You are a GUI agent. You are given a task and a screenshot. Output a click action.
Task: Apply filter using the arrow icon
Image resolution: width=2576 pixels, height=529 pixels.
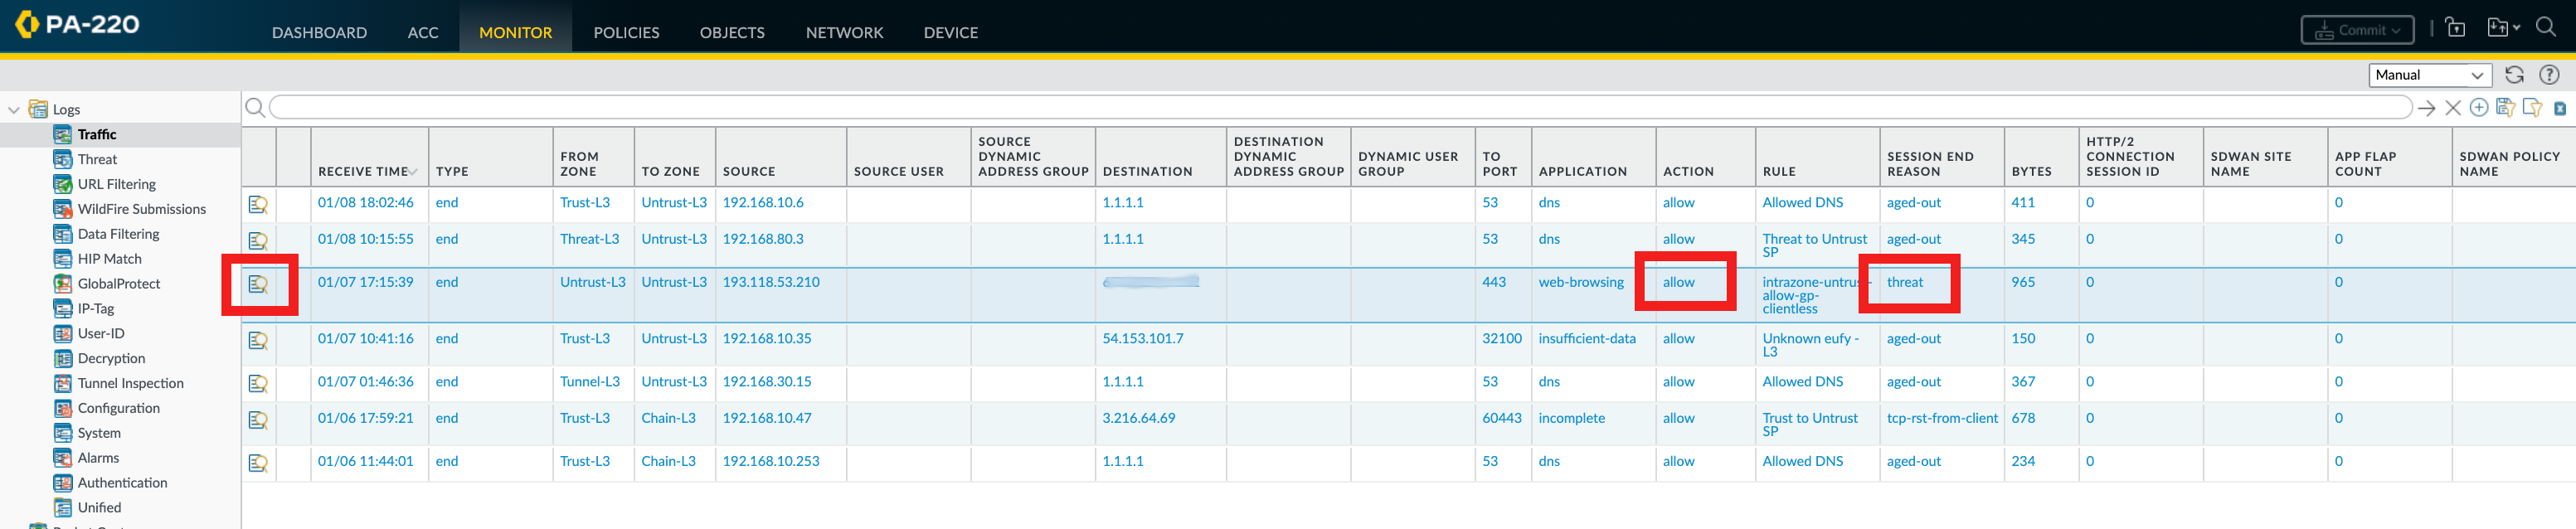[2426, 108]
